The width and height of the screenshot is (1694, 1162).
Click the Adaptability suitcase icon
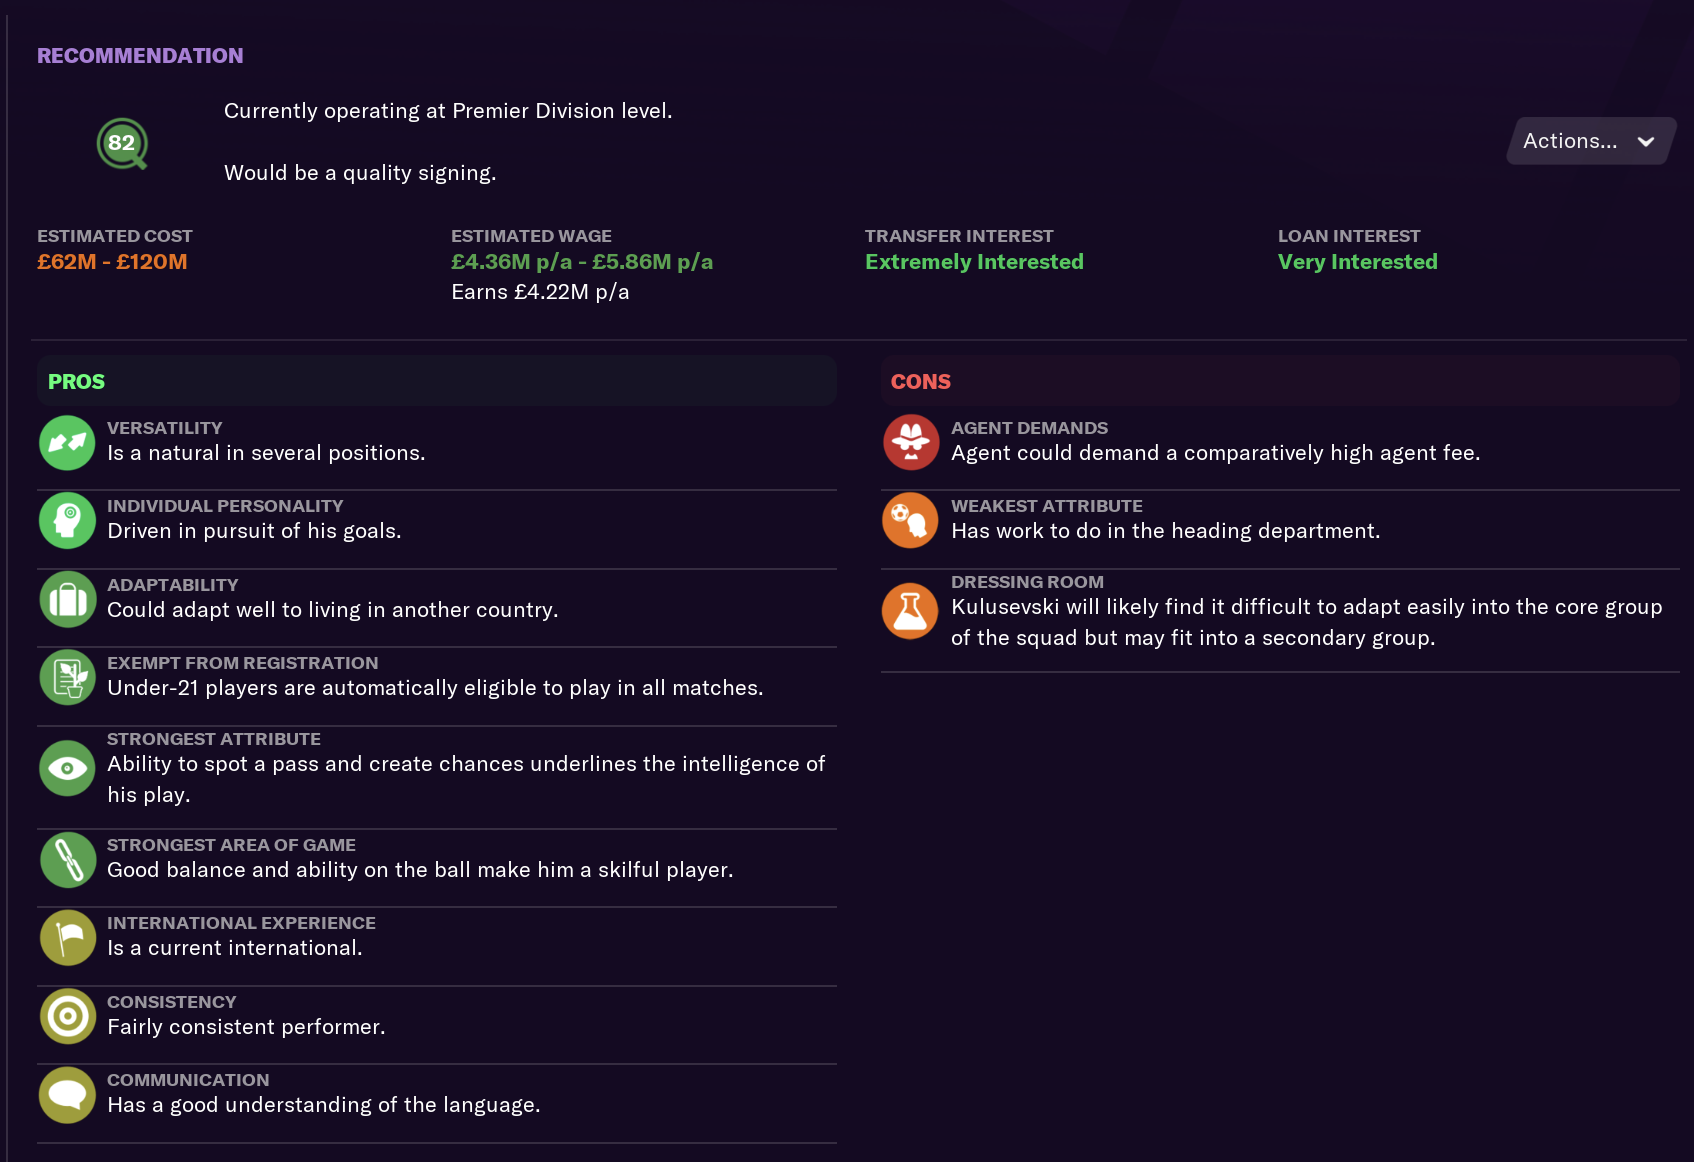tap(67, 599)
